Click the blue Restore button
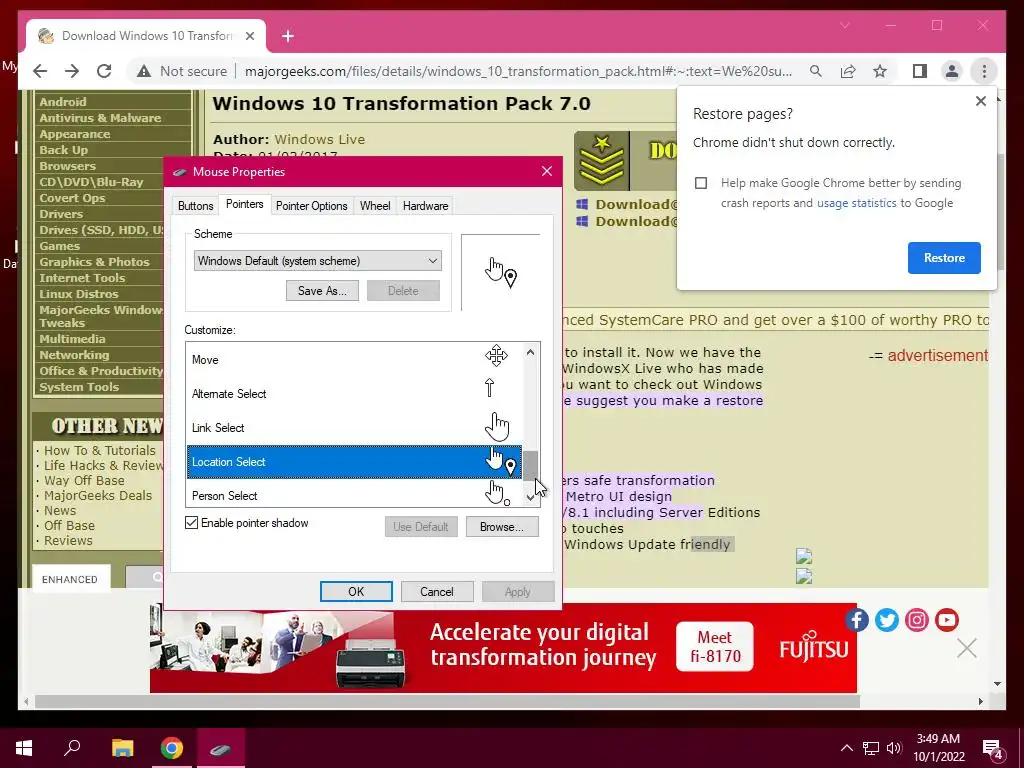This screenshot has height=768, width=1024. click(944, 258)
